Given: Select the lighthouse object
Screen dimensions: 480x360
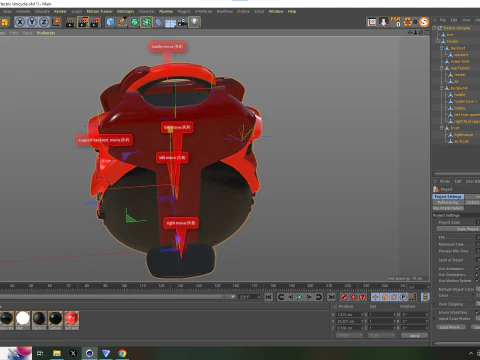Looking at the screenshot, I should coord(463,135).
